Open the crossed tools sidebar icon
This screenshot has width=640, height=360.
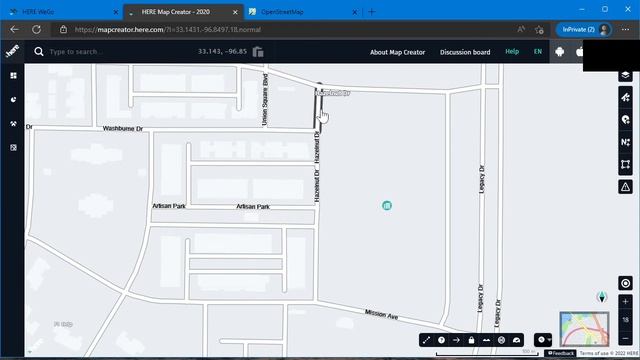(13, 124)
